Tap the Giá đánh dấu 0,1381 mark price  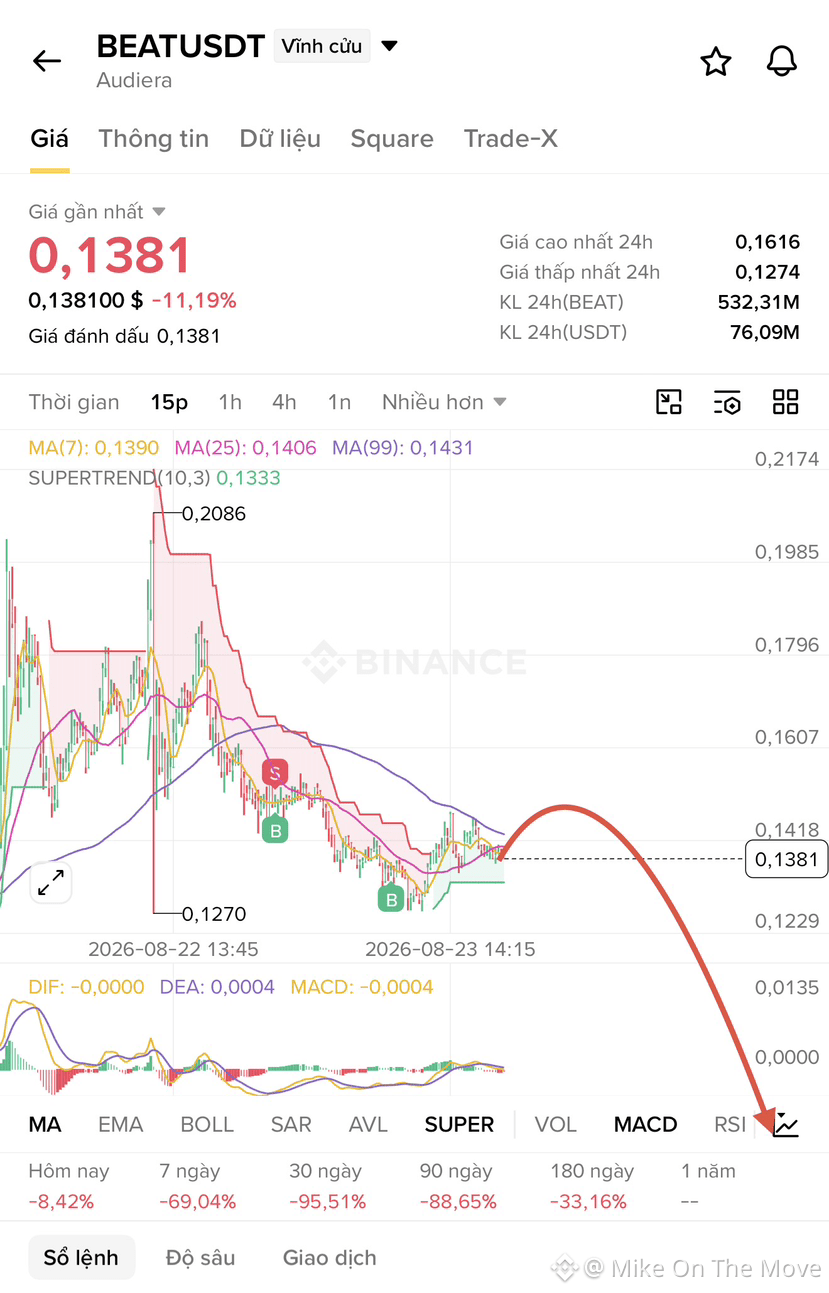coord(124,336)
